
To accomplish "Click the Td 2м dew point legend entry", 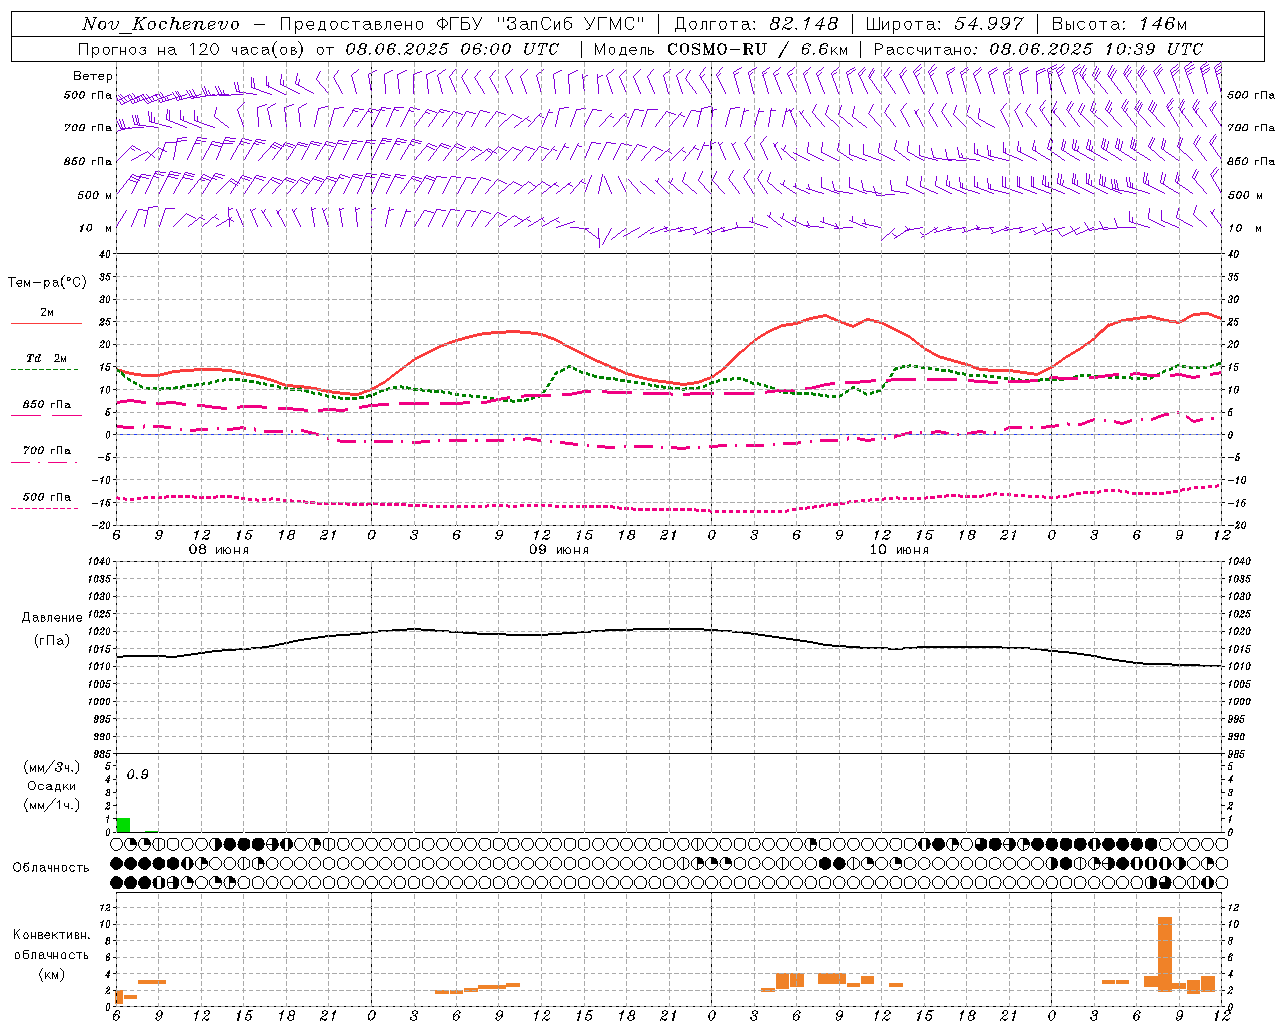I will pyautogui.click(x=46, y=358).
